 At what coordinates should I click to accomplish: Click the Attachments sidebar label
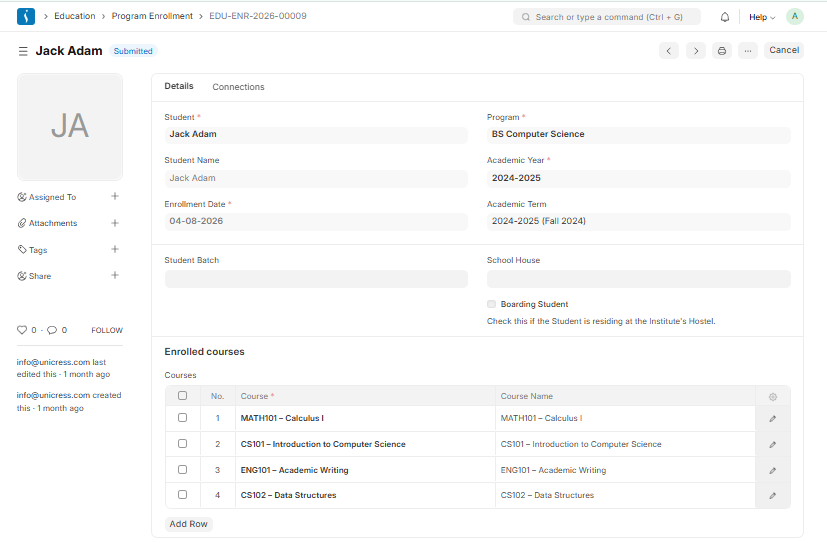pyautogui.click(x=53, y=223)
